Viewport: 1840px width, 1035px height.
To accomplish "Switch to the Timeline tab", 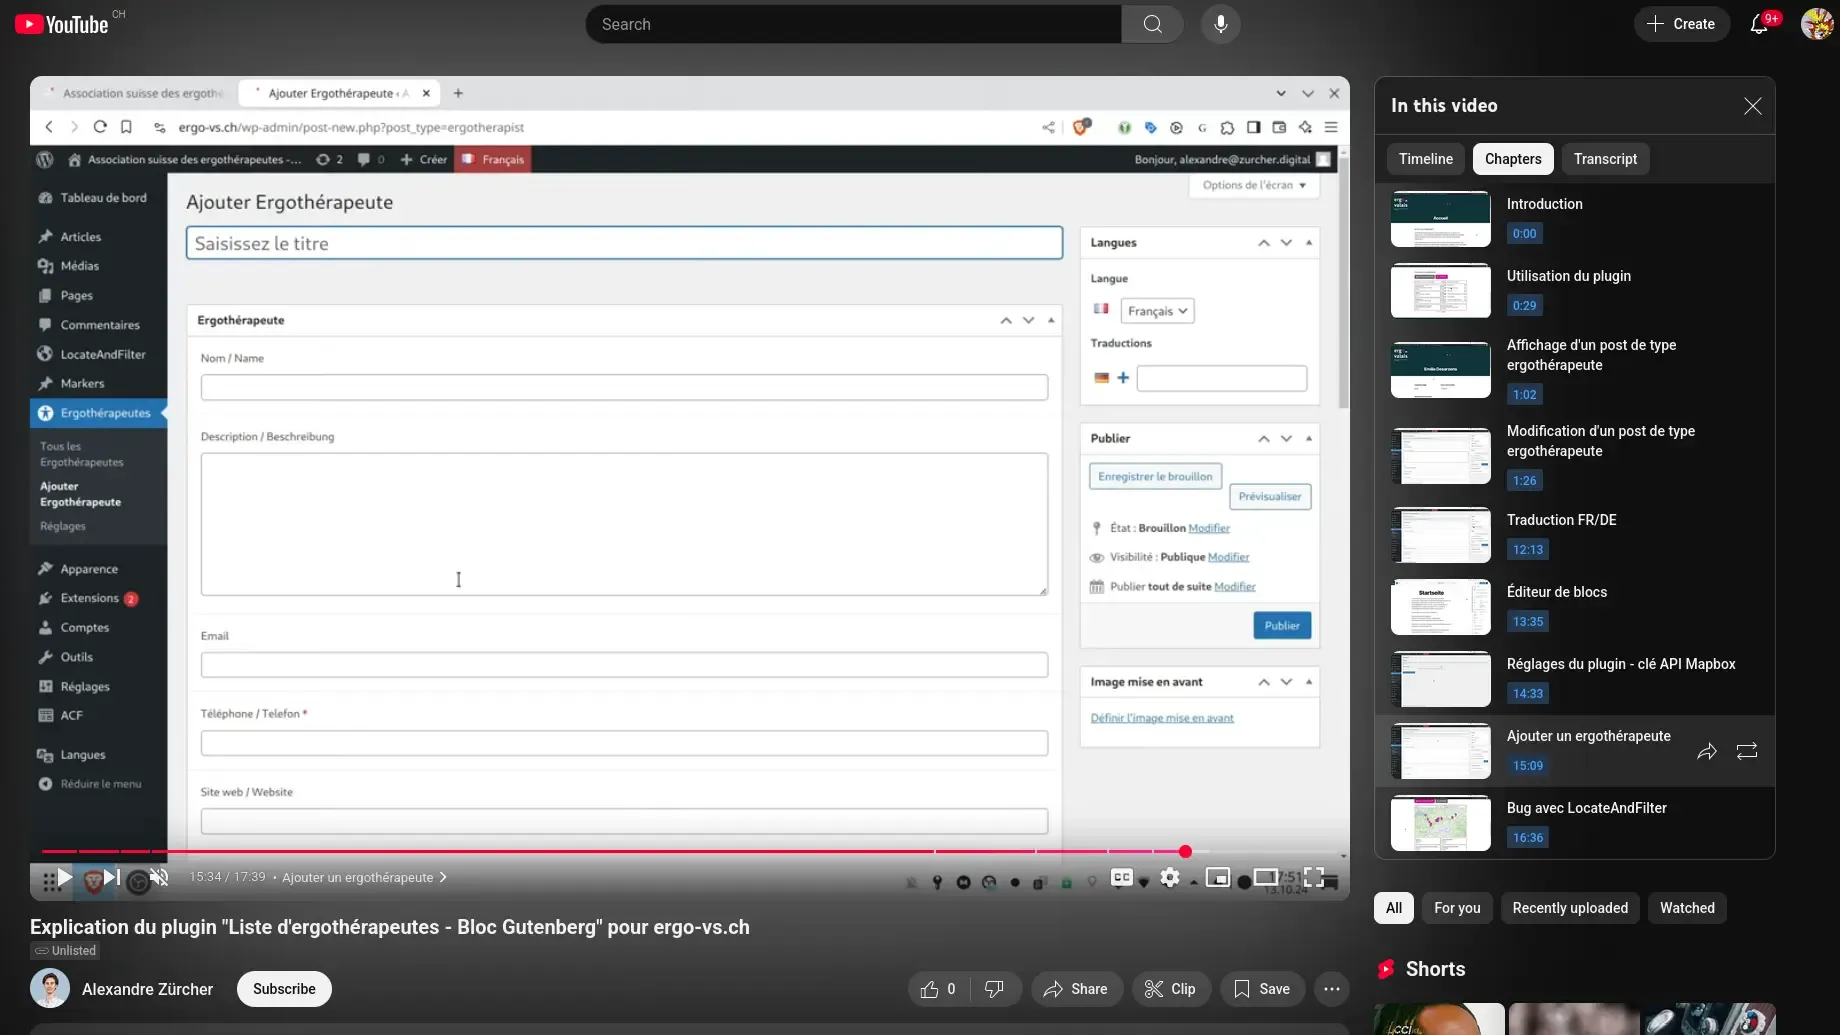I will click(x=1425, y=159).
